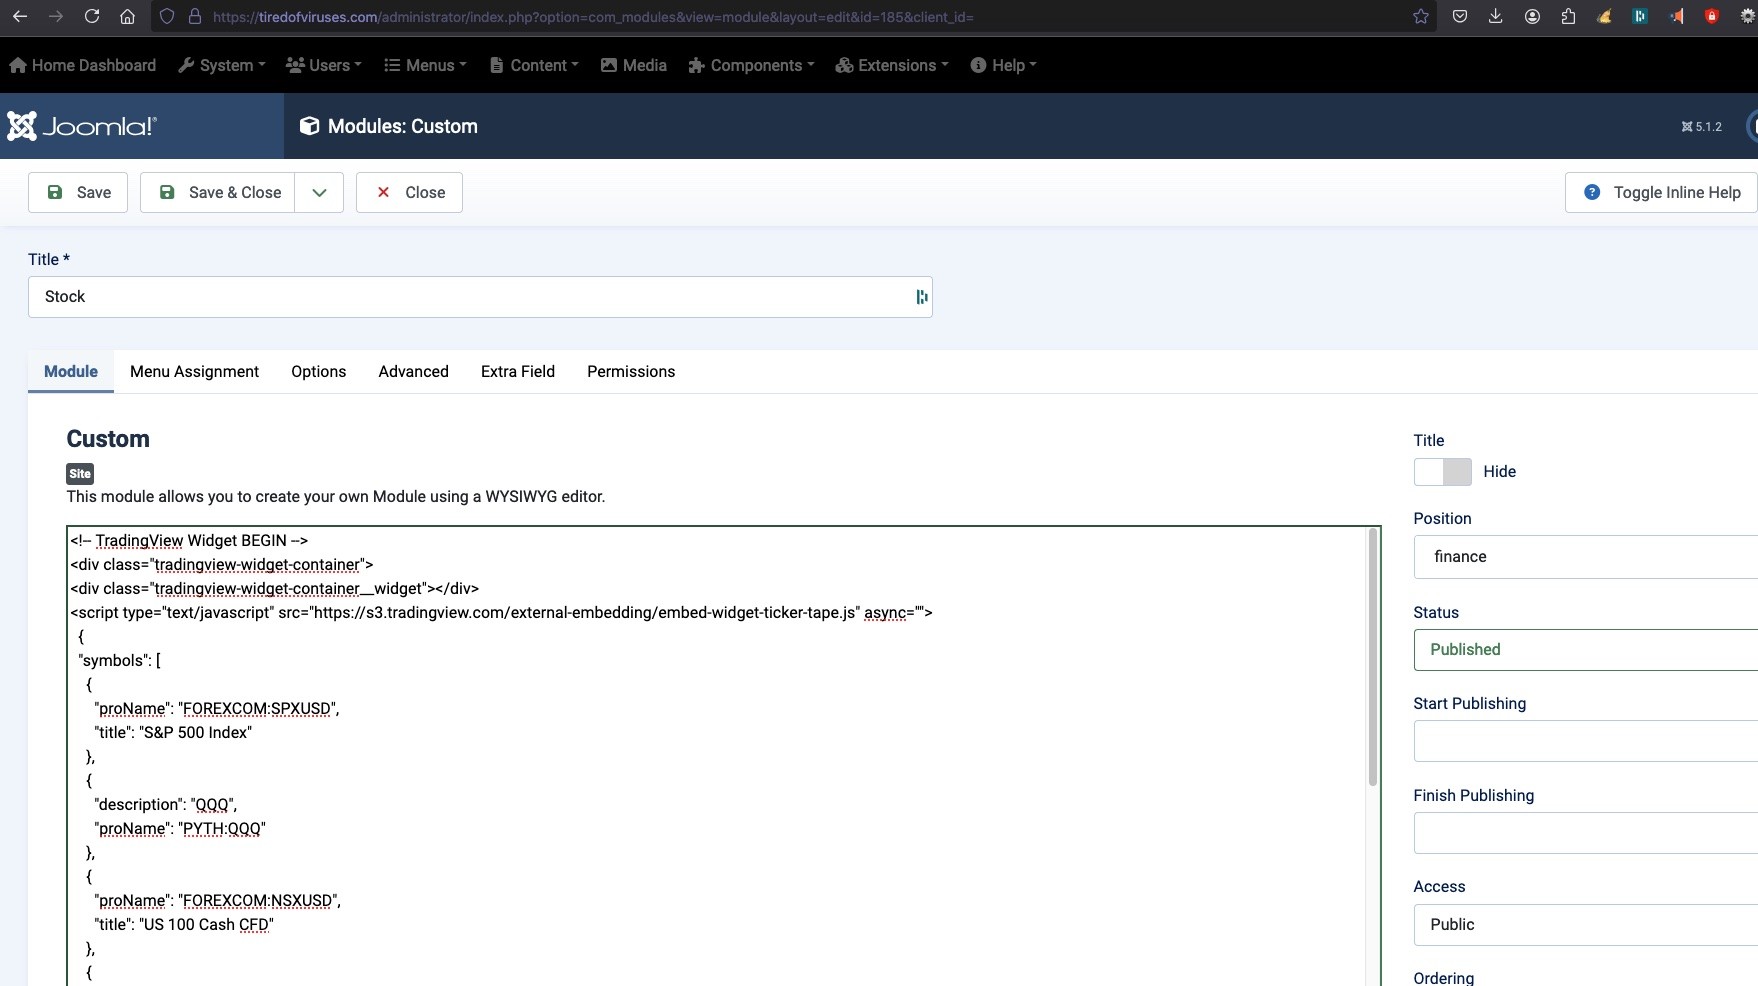Click the Toggle Inline Help button

1661,193
